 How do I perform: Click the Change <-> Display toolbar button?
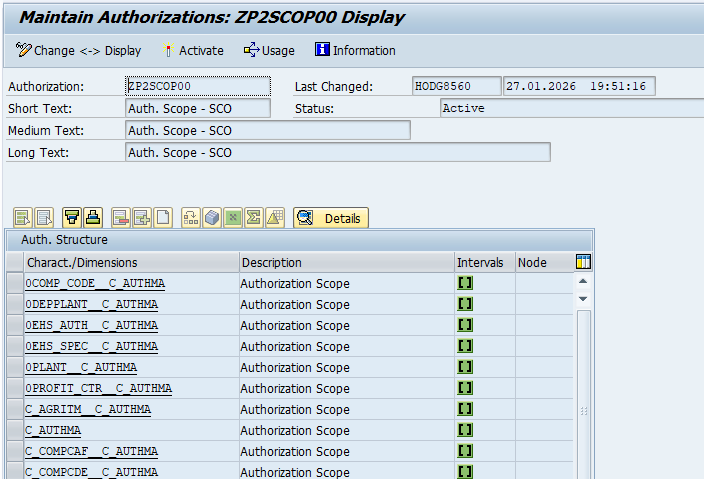[x=78, y=50]
